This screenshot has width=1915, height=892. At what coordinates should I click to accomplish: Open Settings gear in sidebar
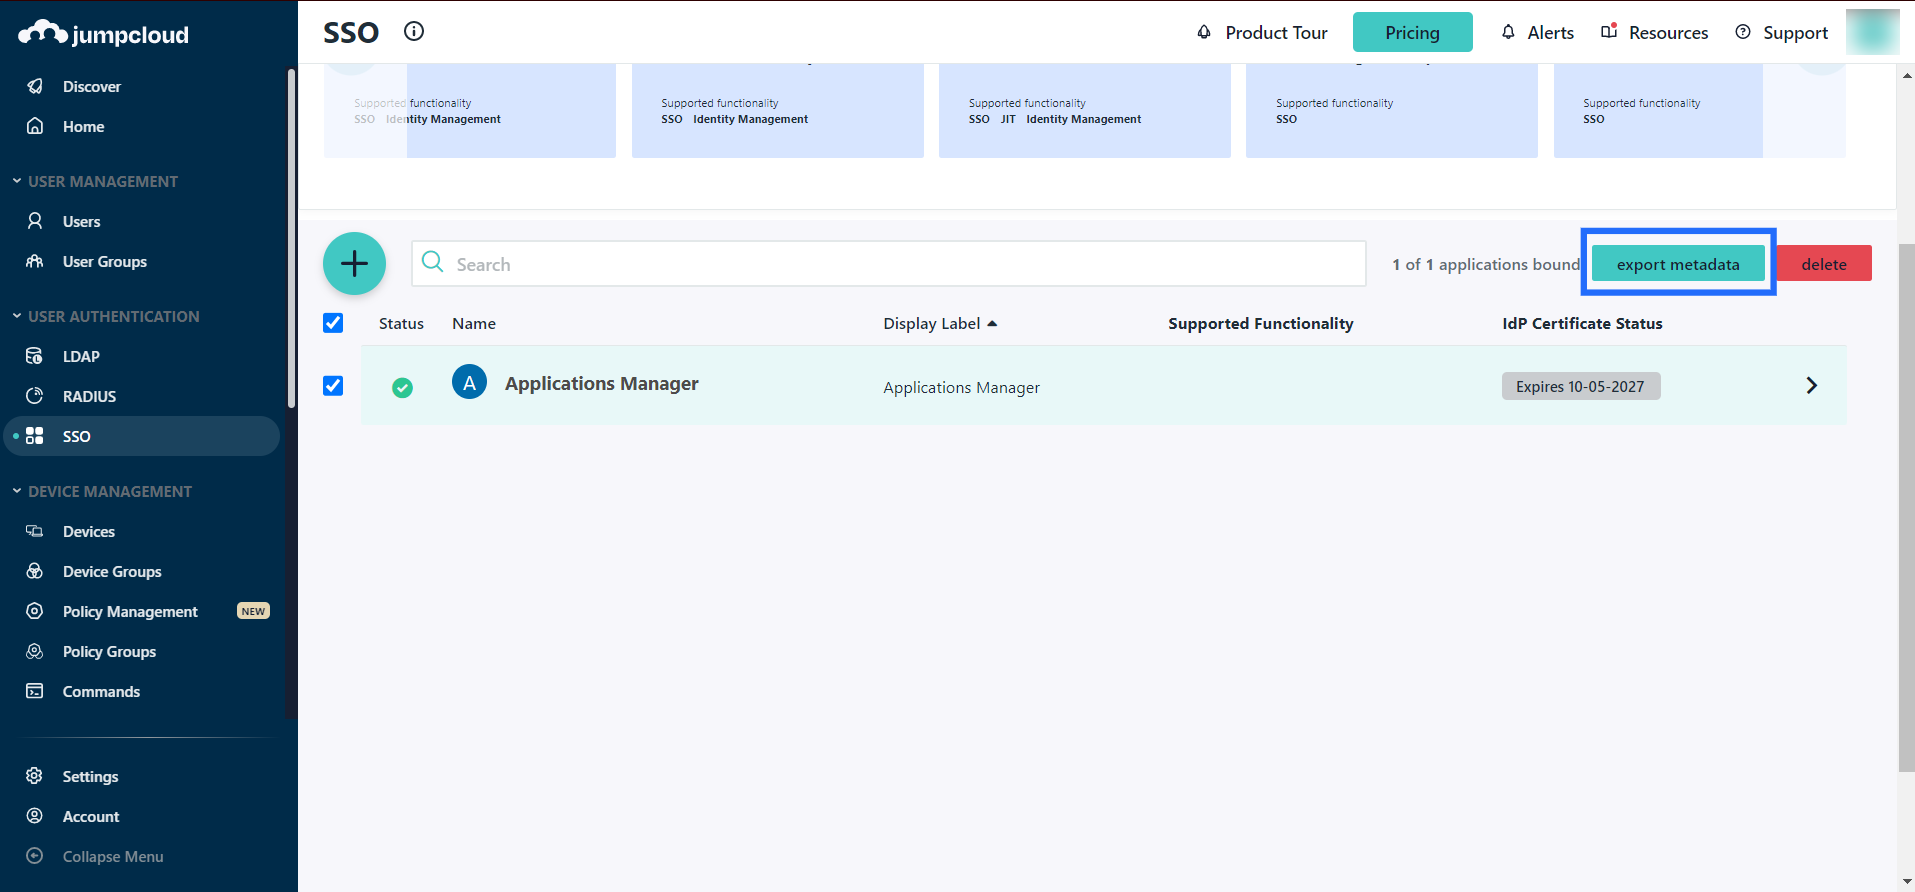pyautogui.click(x=35, y=776)
